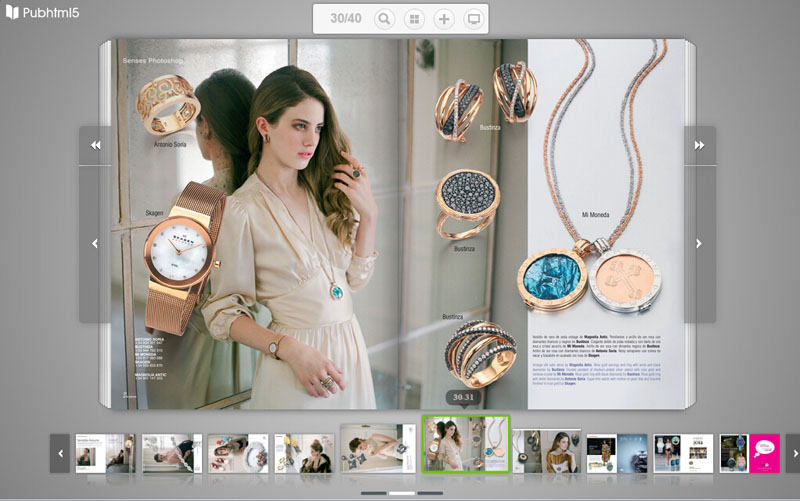Open thumbnail of woman in yellow top
The width and height of the screenshot is (800, 501).
click(547, 451)
